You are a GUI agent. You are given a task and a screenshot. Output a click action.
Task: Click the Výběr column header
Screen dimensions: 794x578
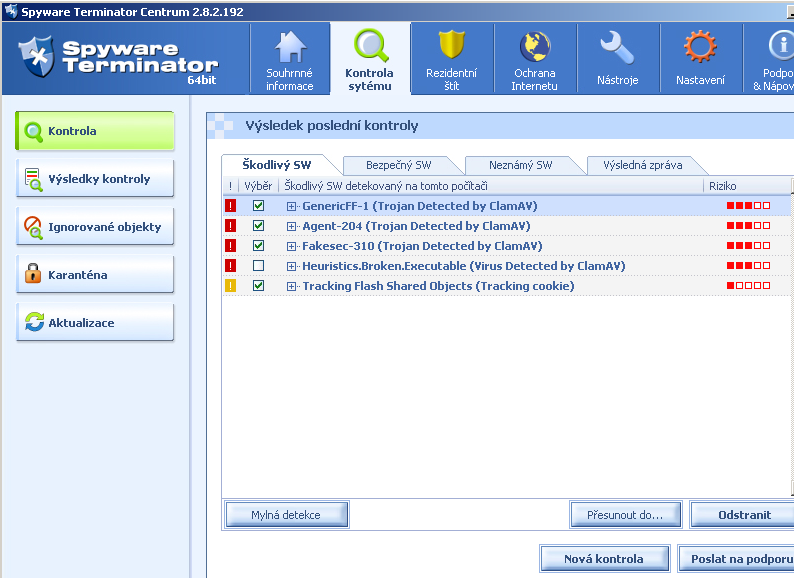click(258, 186)
